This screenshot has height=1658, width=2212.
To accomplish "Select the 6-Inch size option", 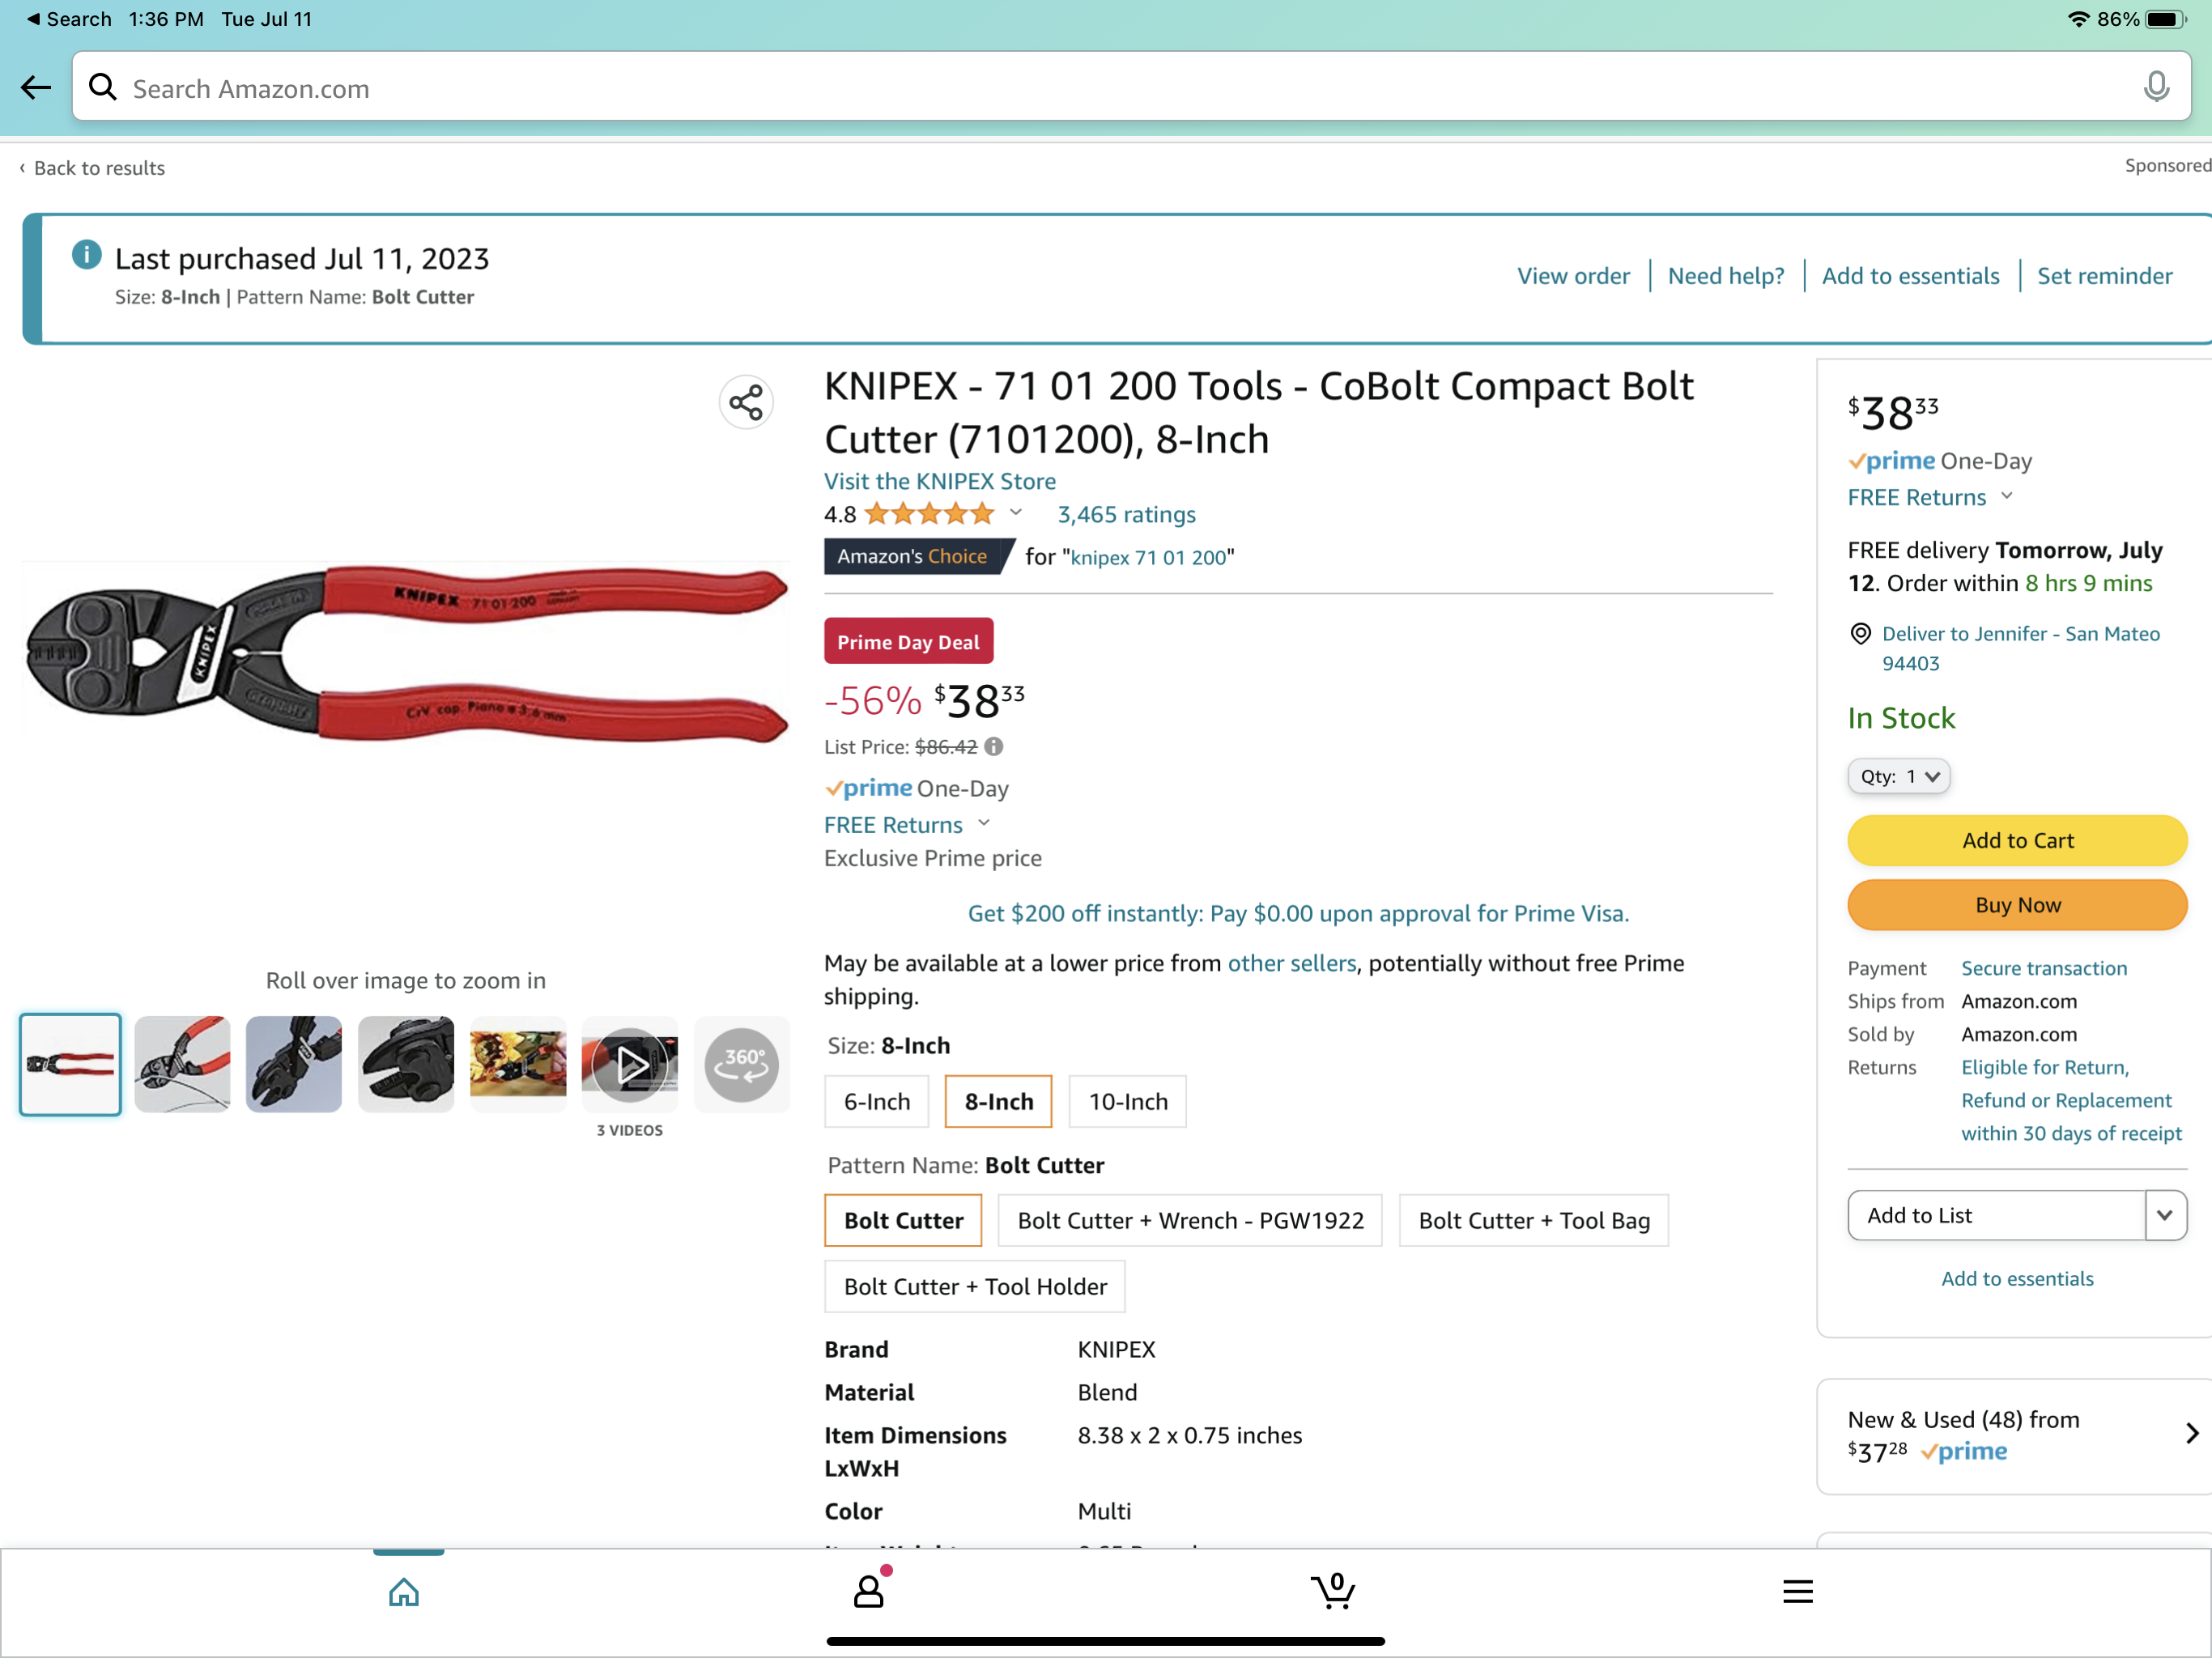I will click(877, 1101).
